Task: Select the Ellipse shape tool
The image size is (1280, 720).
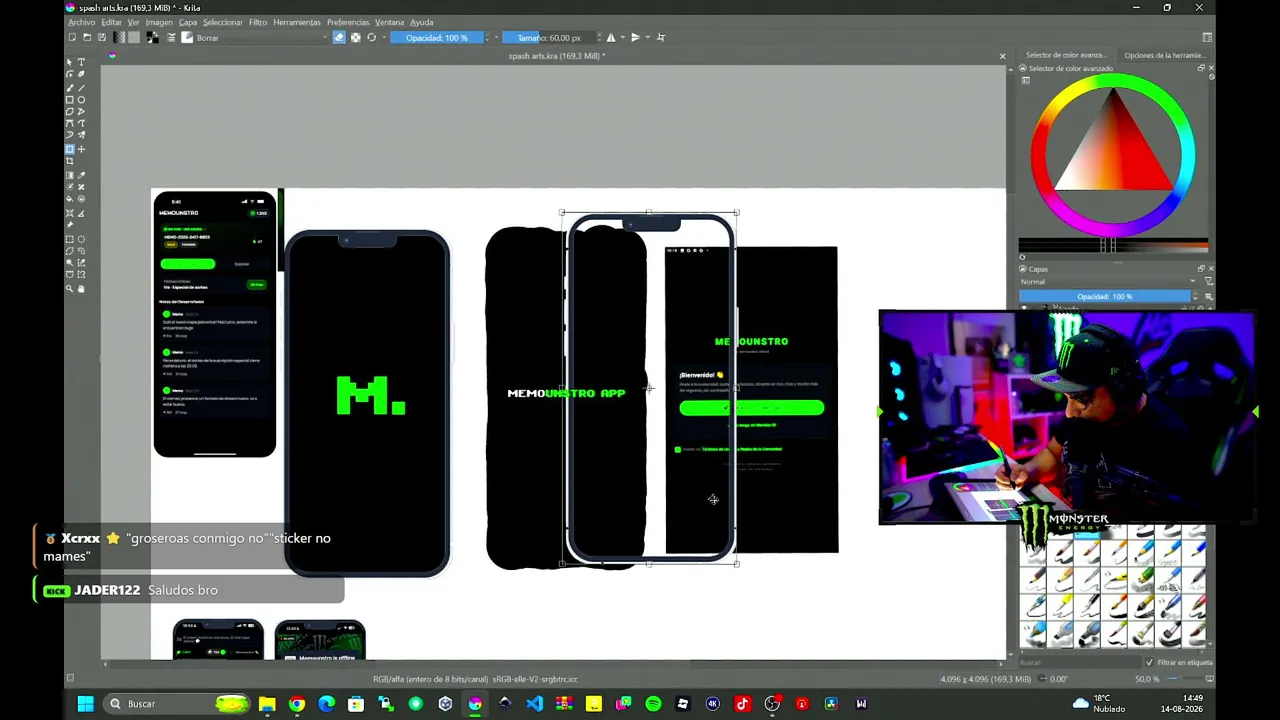Action: click(x=82, y=100)
